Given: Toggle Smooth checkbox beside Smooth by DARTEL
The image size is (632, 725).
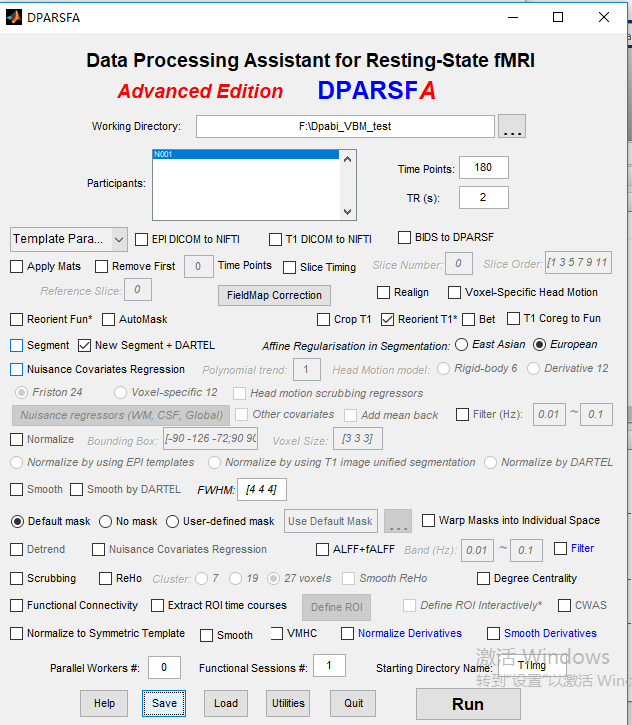Looking at the screenshot, I should (x=17, y=490).
